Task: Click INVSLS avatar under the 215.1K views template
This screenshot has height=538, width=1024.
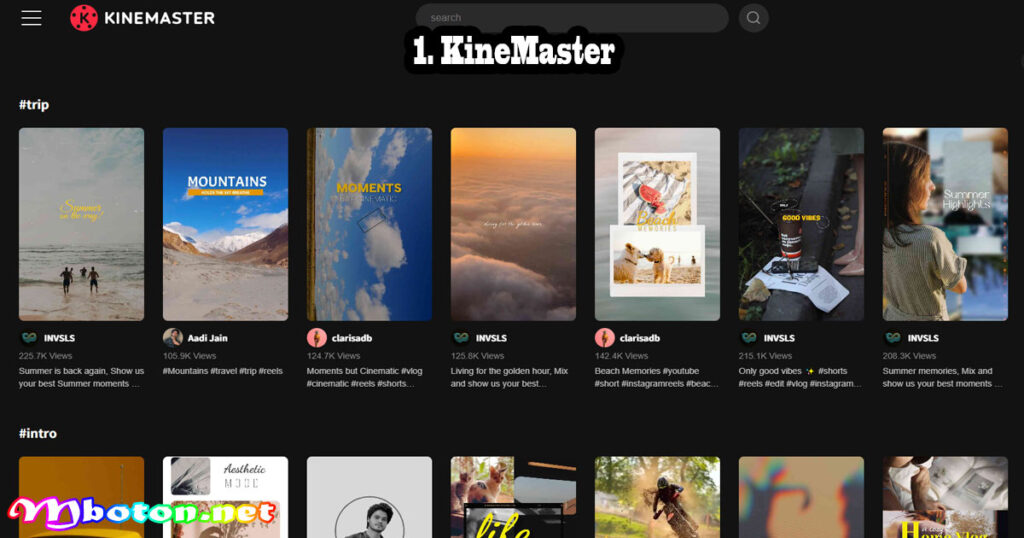Action: pyautogui.click(x=748, y=338)
